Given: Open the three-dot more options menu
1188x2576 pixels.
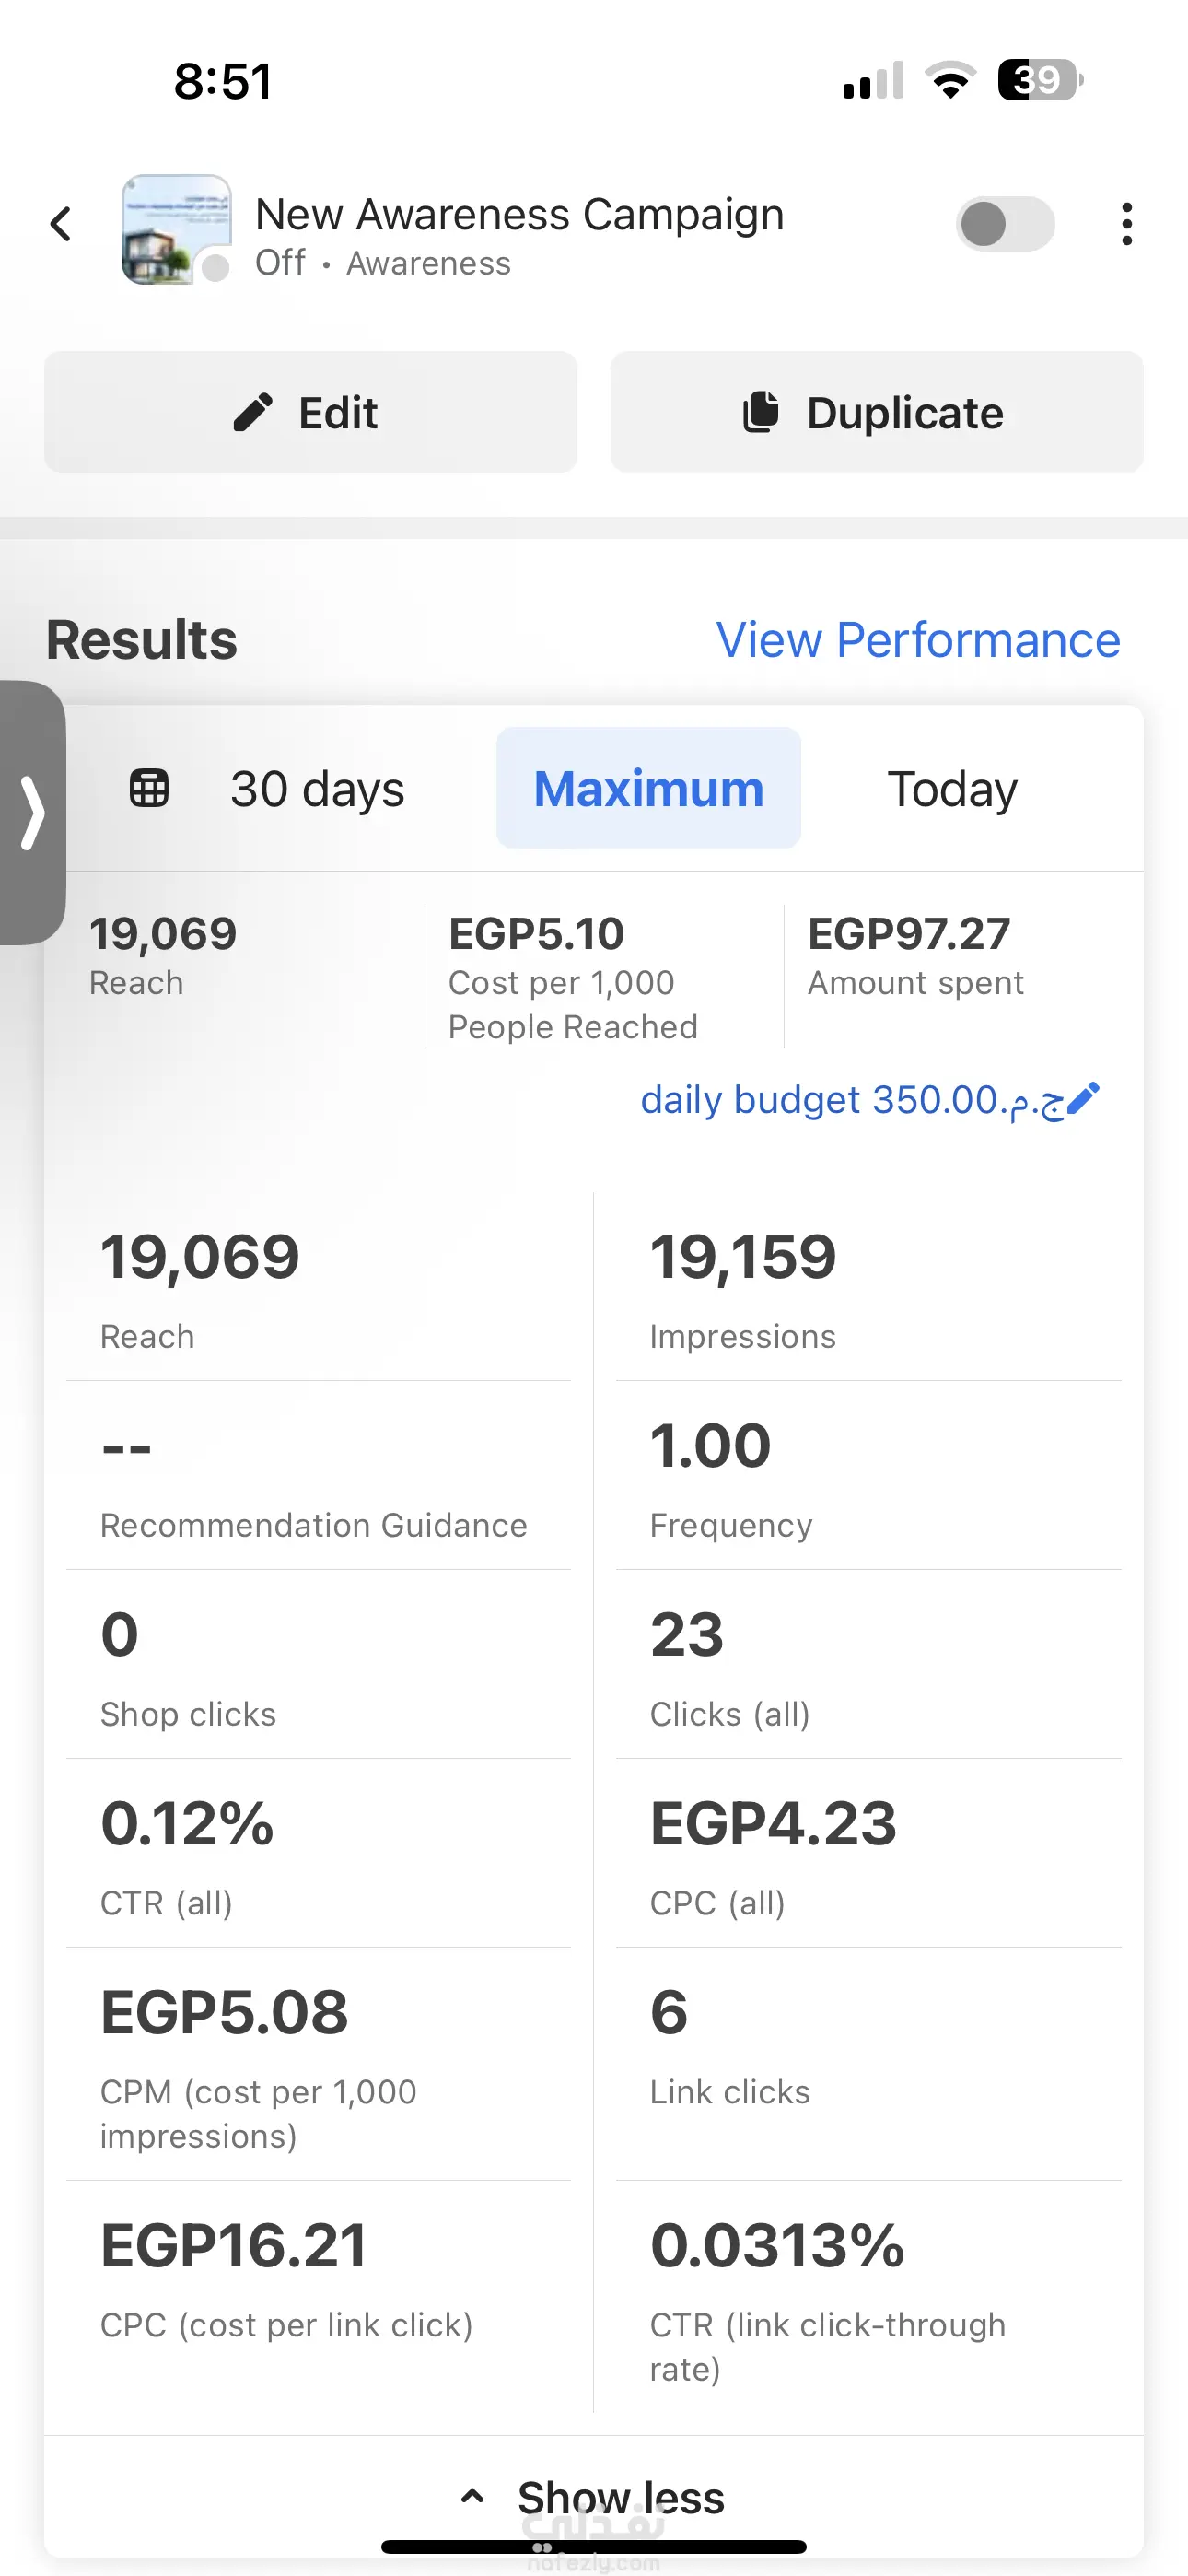Looking at the screenshot, I should (1126, 224).
